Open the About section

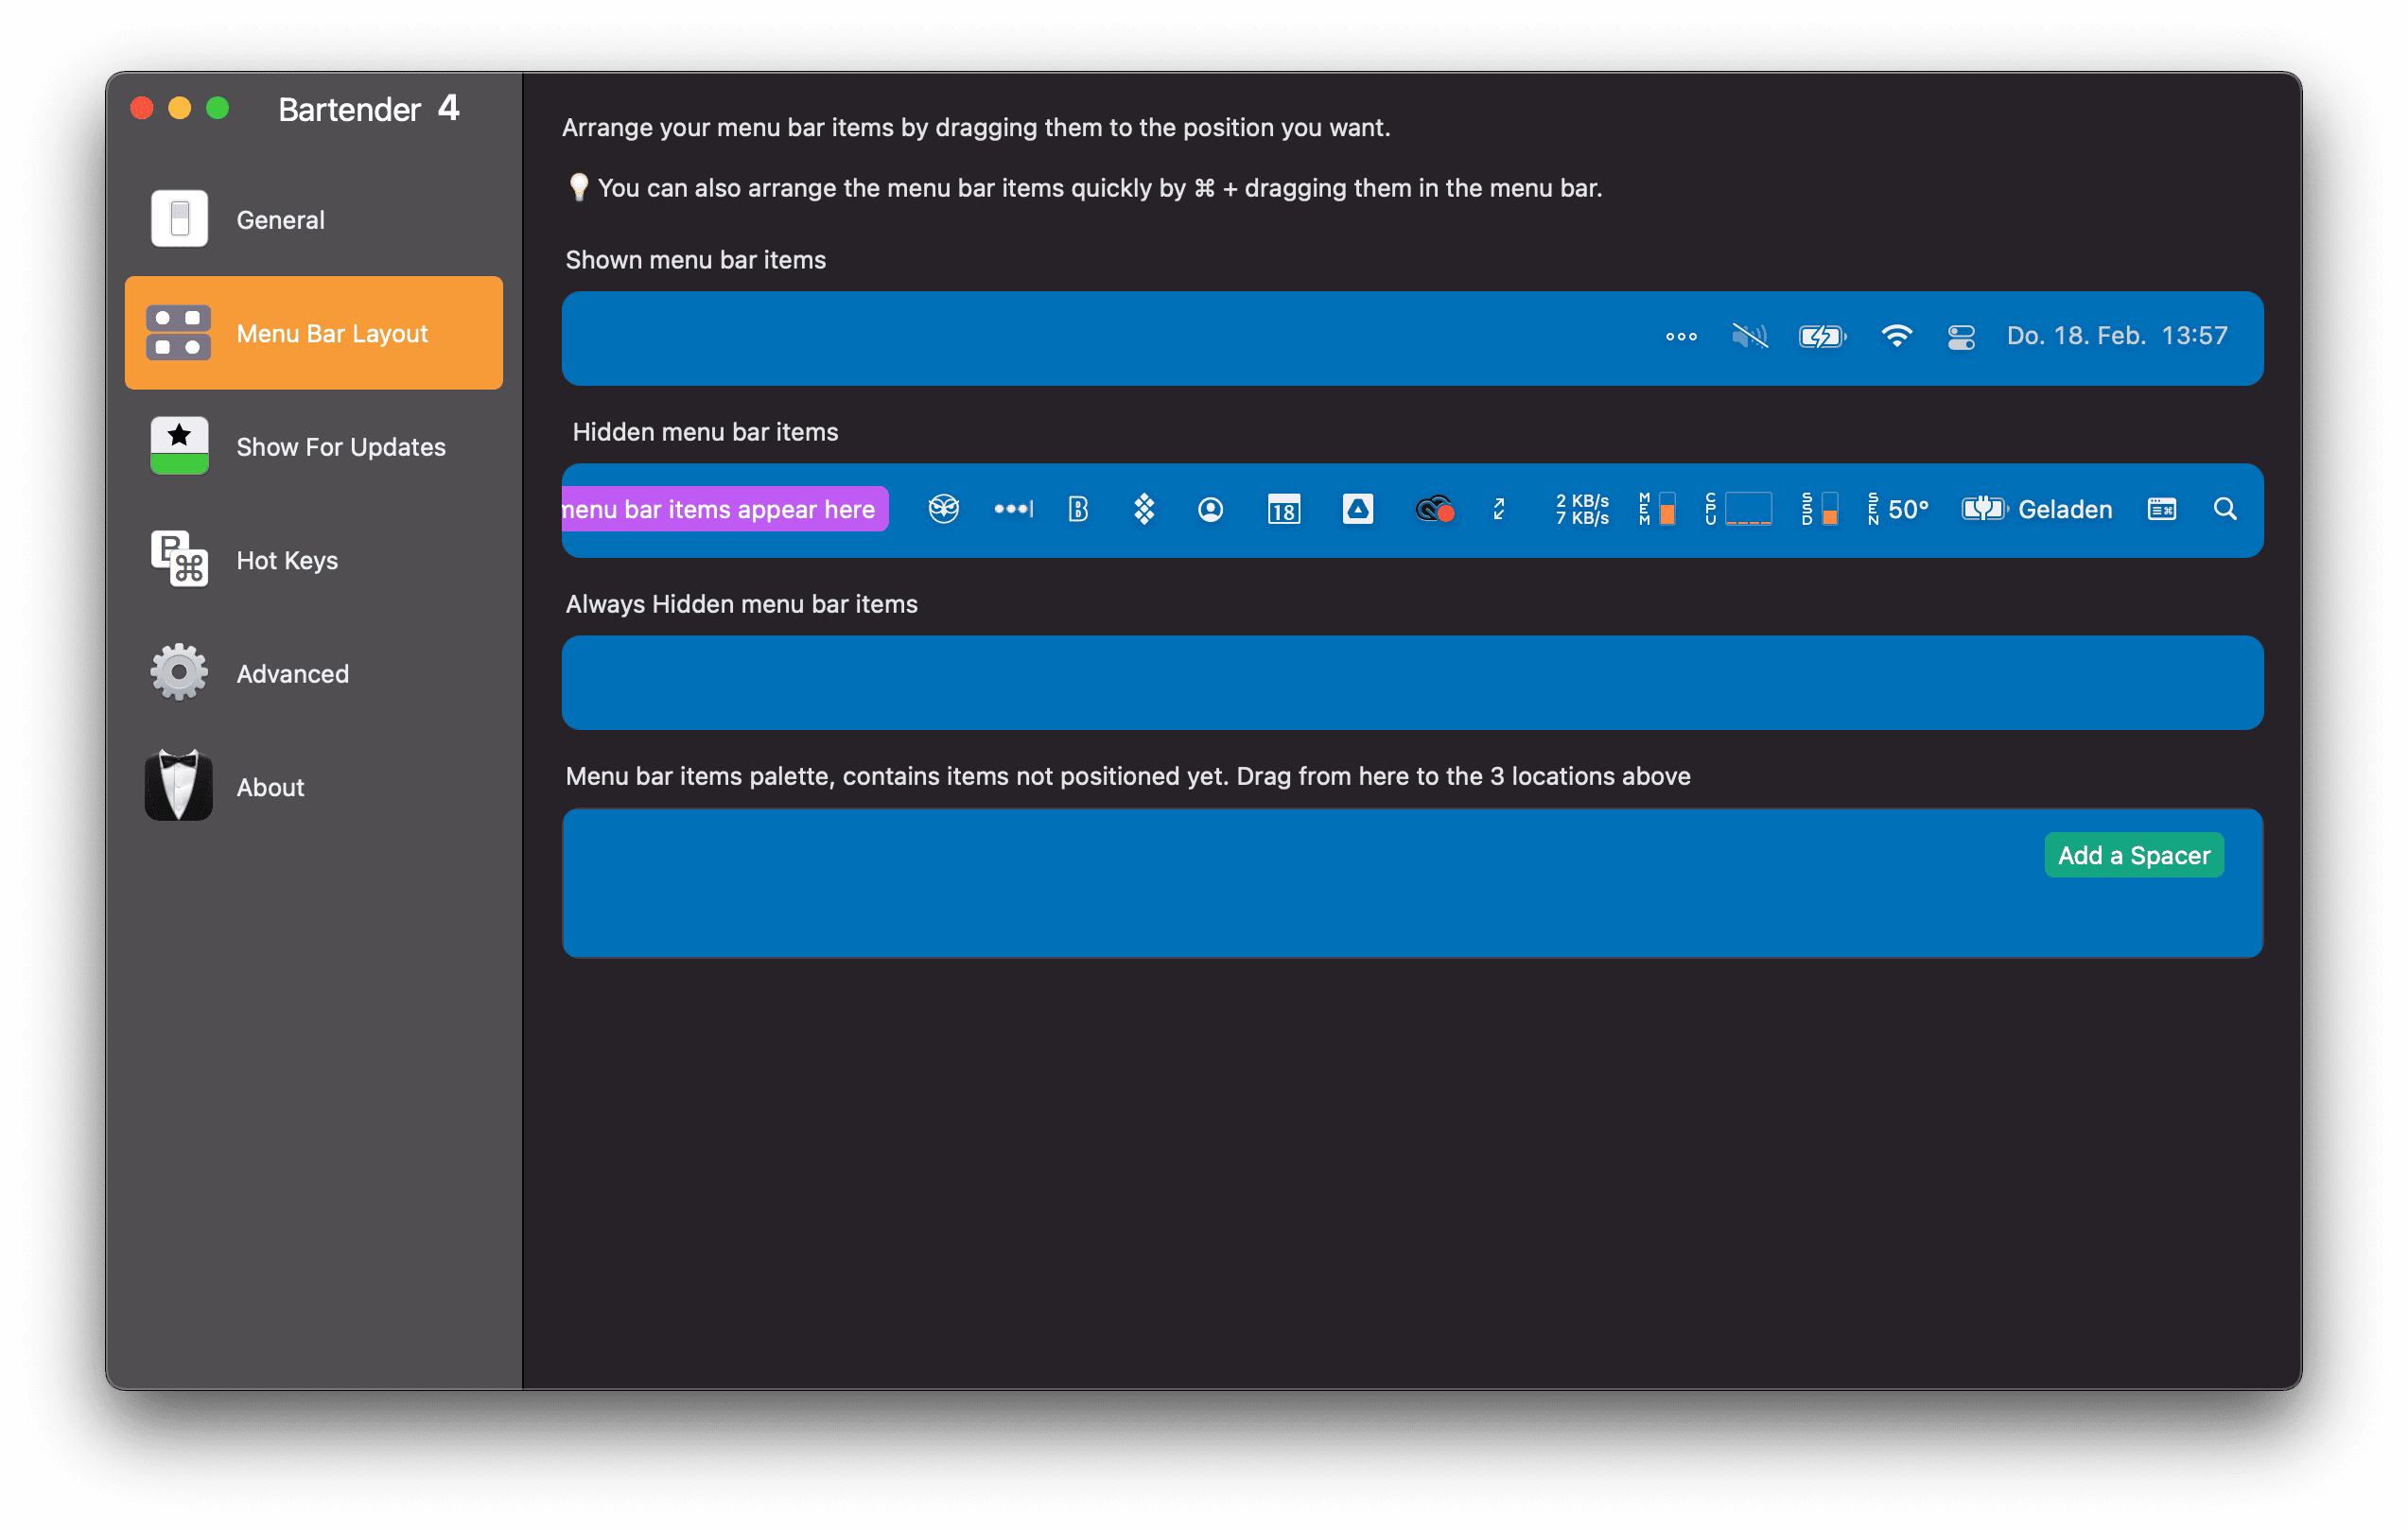313,787
